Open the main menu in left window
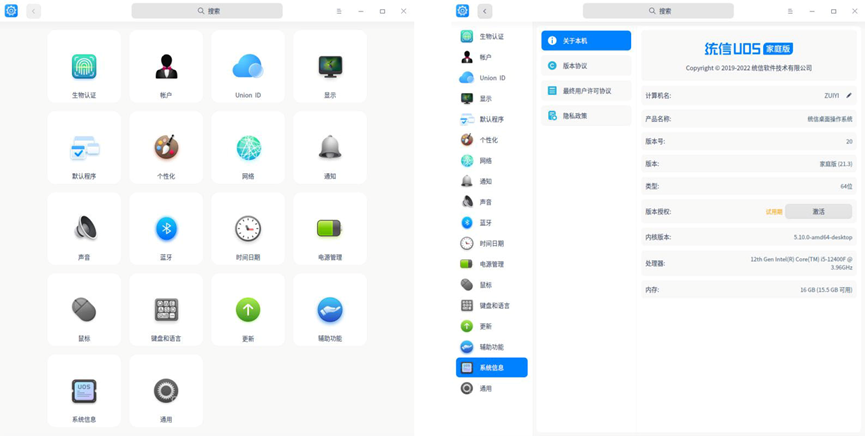 tap(339, 11)
